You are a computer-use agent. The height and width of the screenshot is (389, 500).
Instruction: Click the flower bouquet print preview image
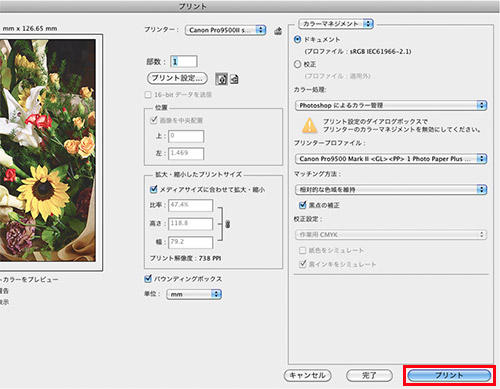(x=47, y=150)
